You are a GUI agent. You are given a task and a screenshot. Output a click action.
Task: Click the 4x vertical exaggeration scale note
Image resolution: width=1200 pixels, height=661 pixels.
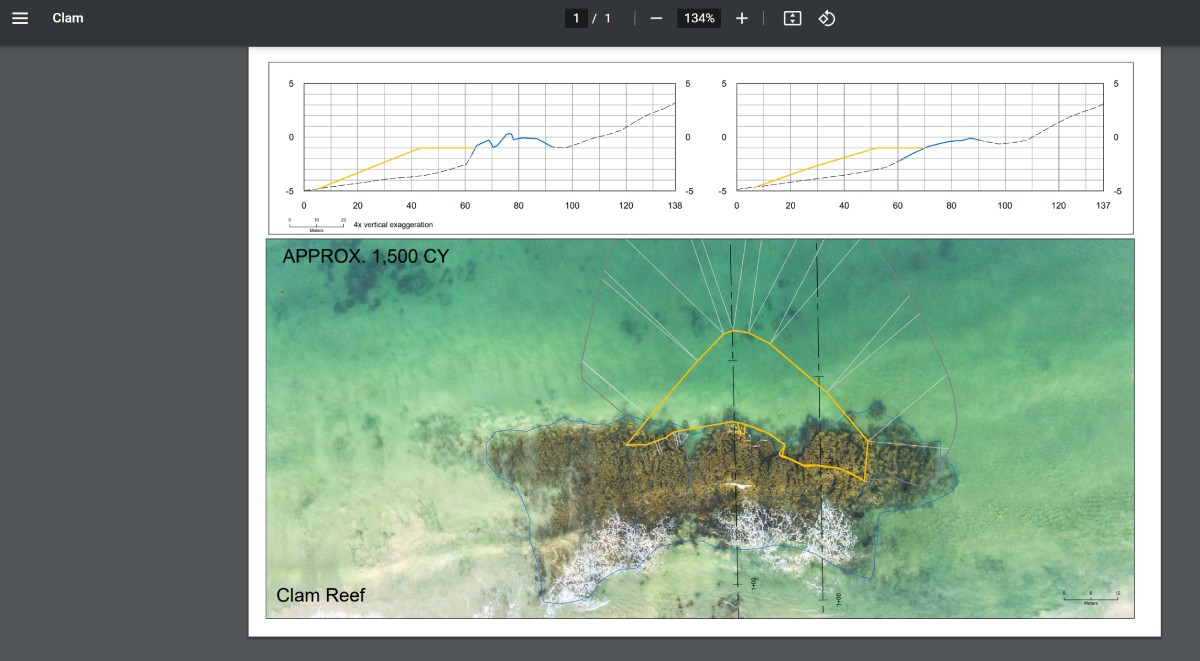(x=392, y=224)
